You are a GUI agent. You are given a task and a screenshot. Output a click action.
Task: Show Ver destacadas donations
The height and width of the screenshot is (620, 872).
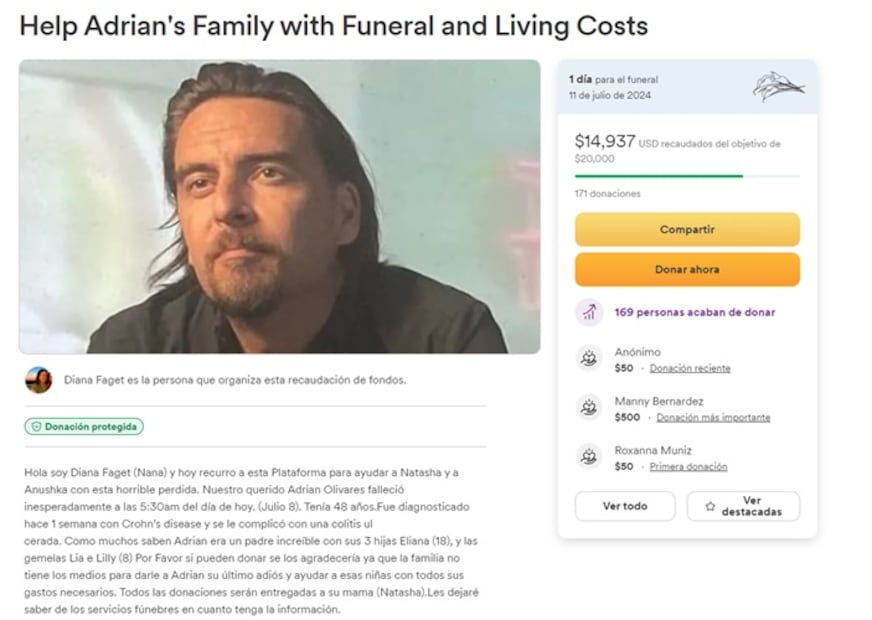(x=743, y=506)
